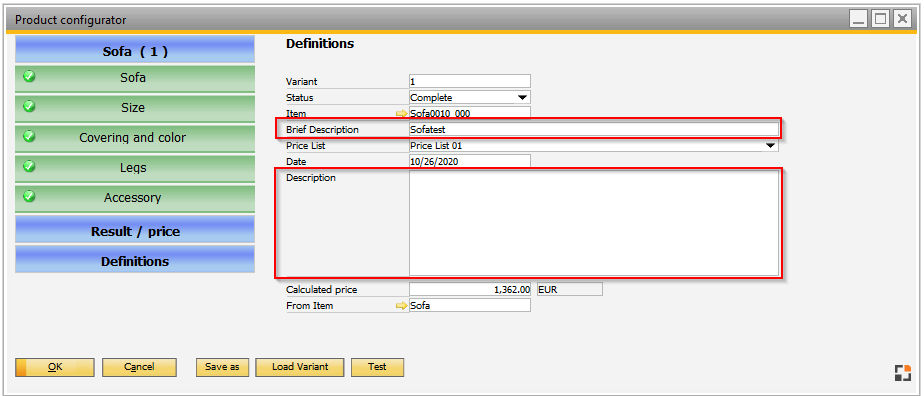924x396 pixels.
Task: Click the Item field Sofa0010_000
Action: (470, 113)
